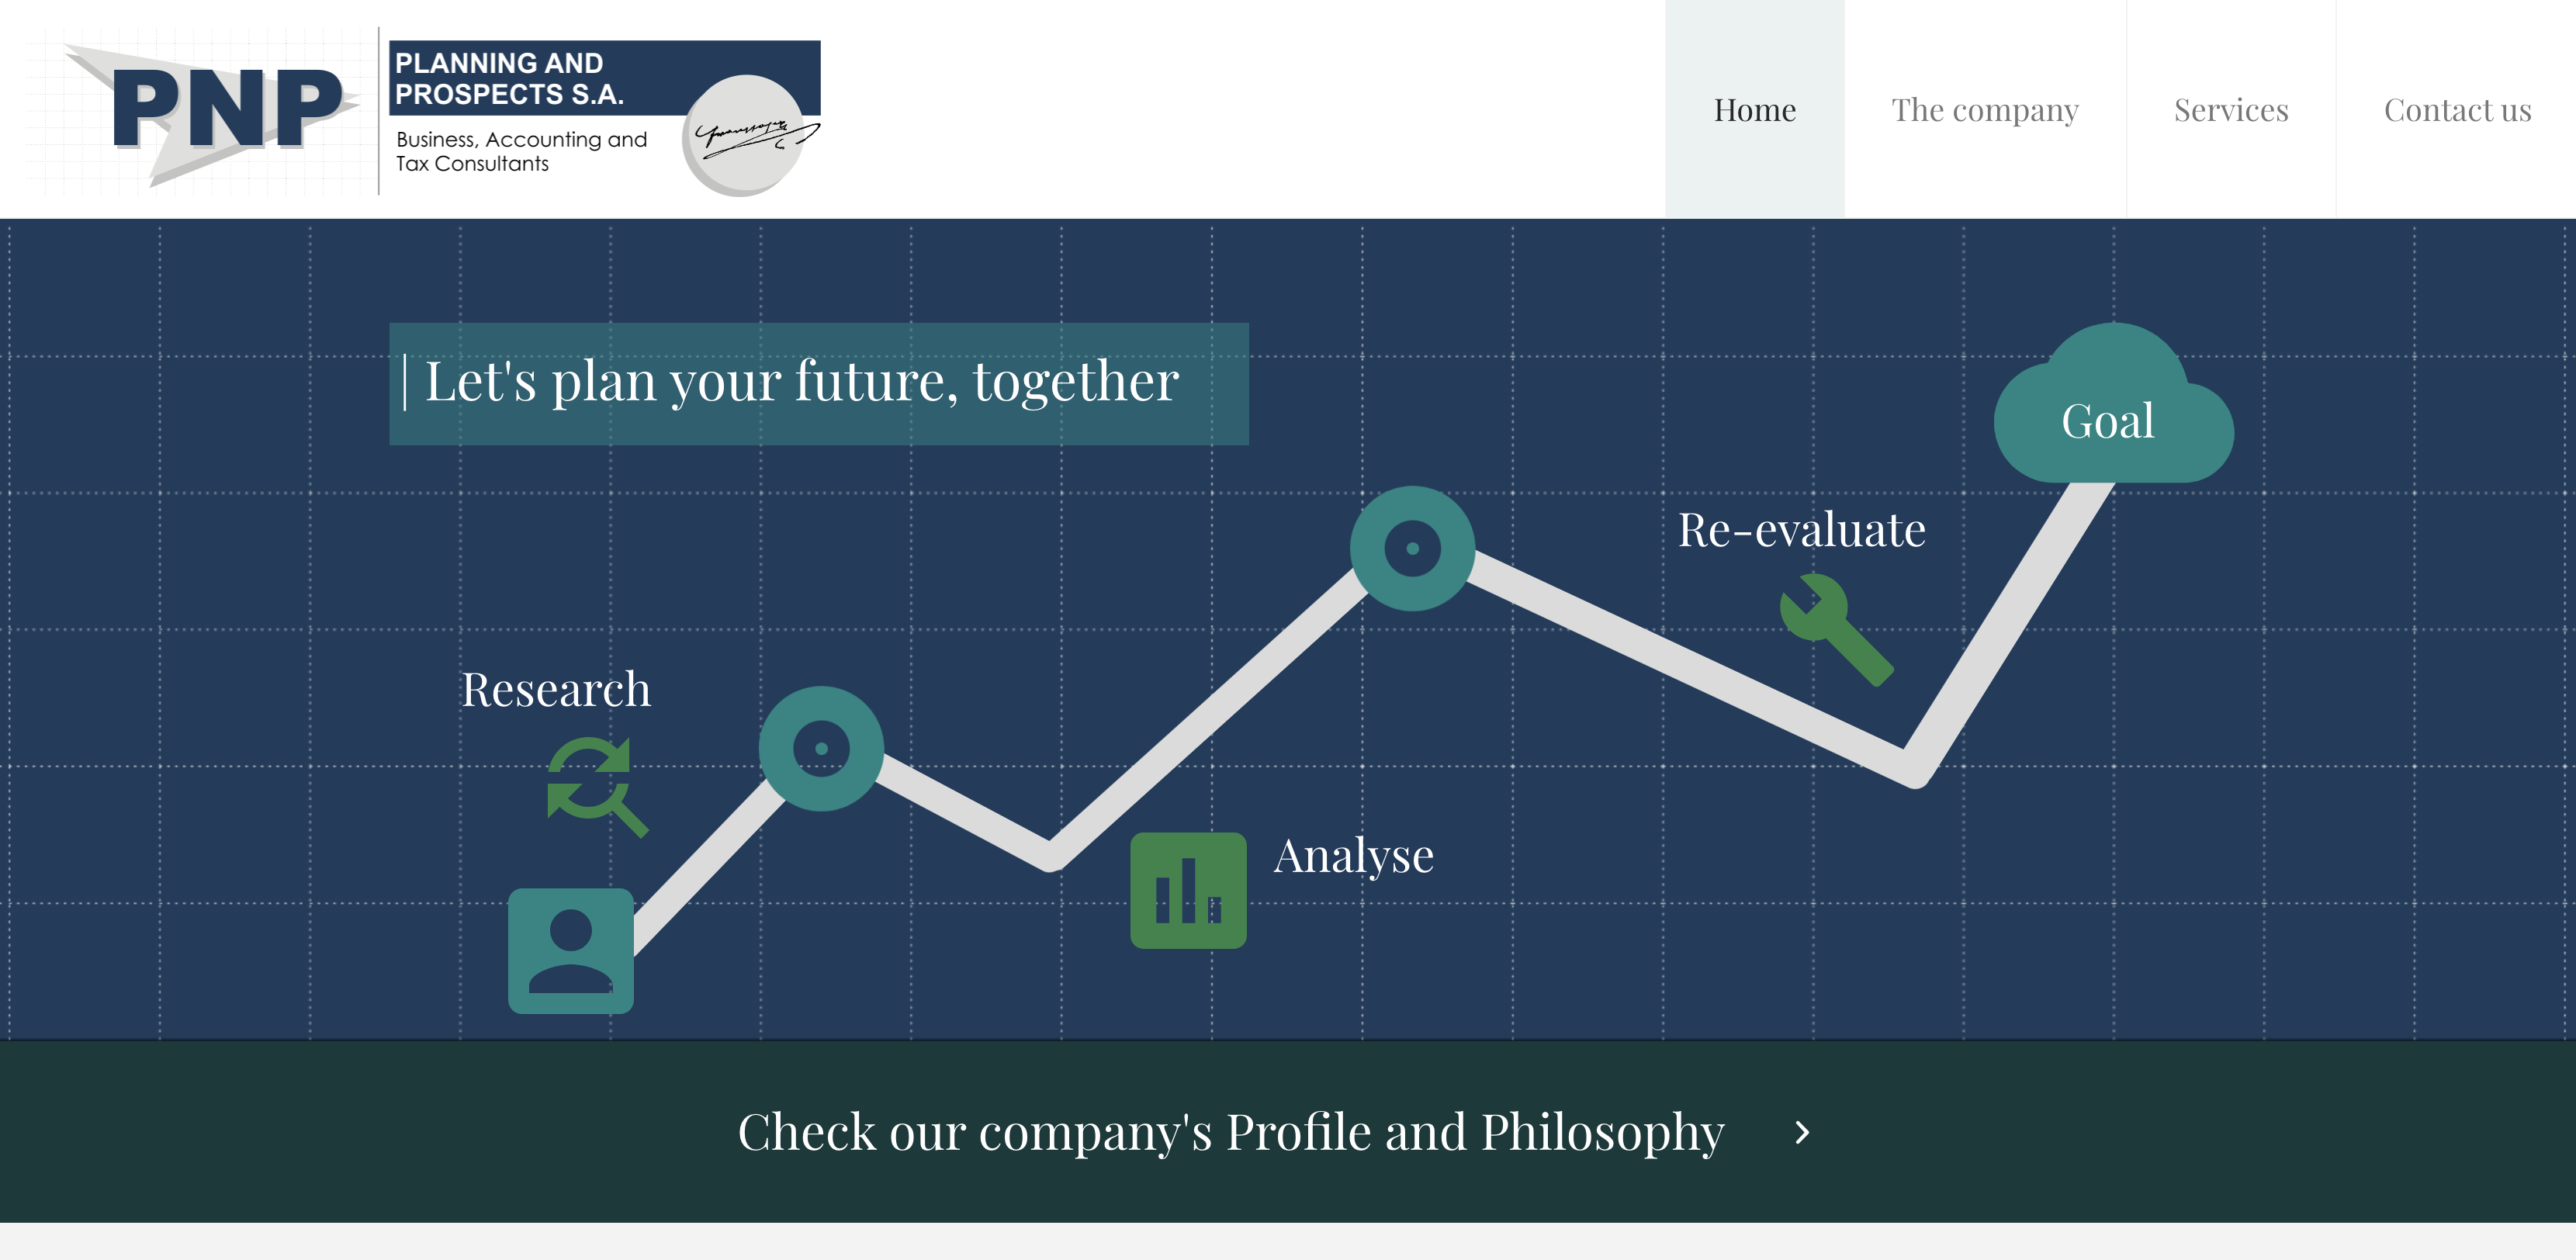Expand The company menu in the navigation
Viewport: 2576px width, 1260px height.
pos(1986,110)
